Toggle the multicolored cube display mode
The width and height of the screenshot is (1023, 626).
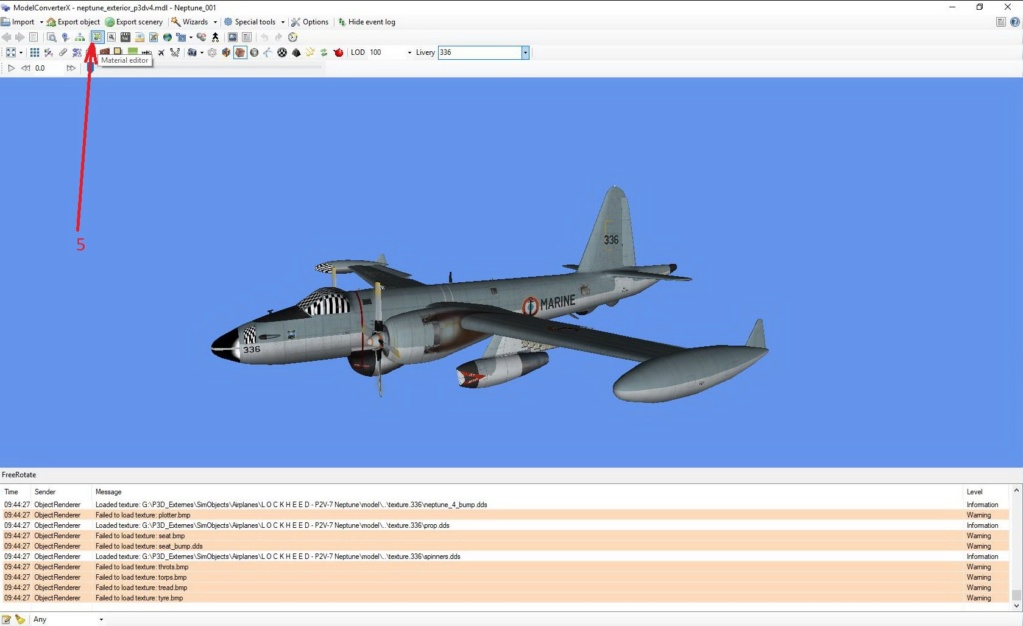coord(226,52)
